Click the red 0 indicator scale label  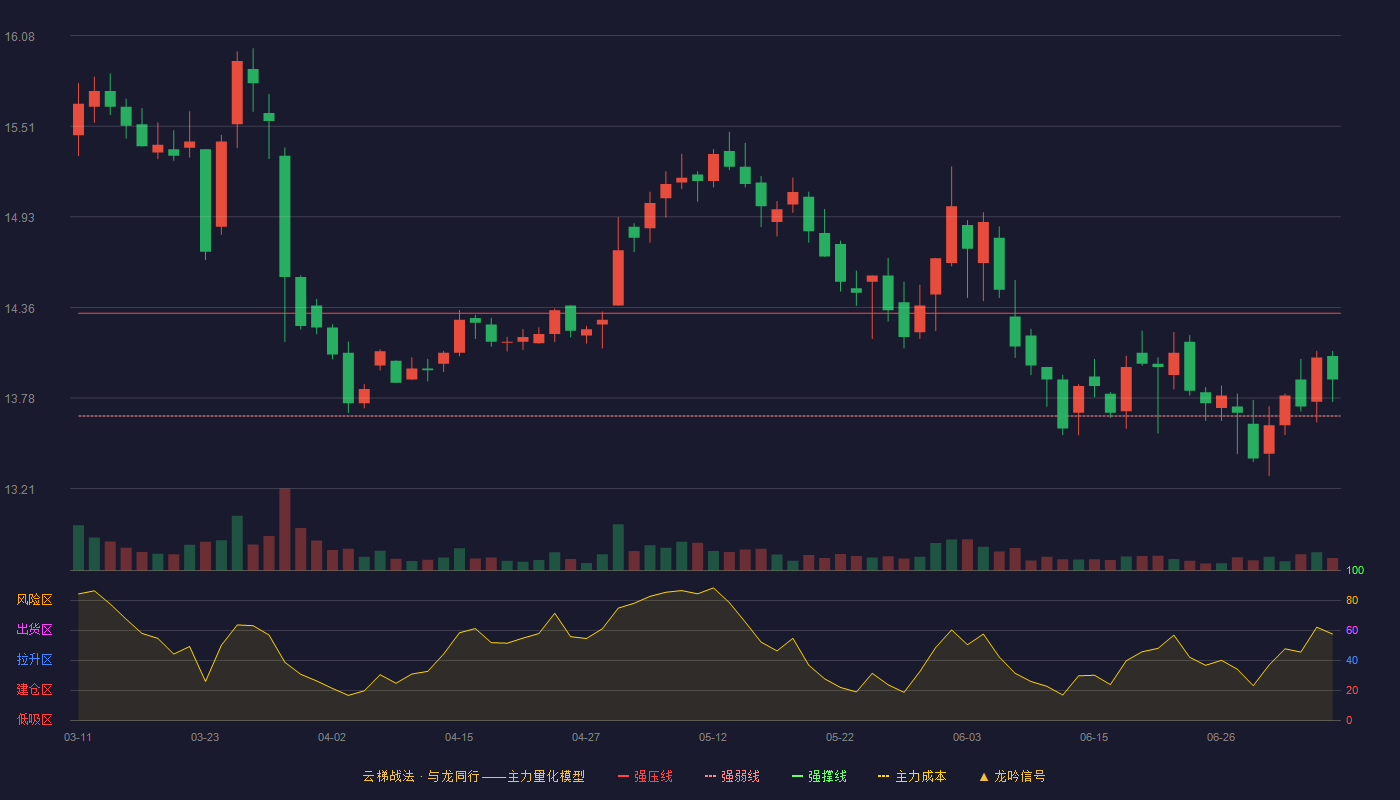click(x=1348, y=720)
